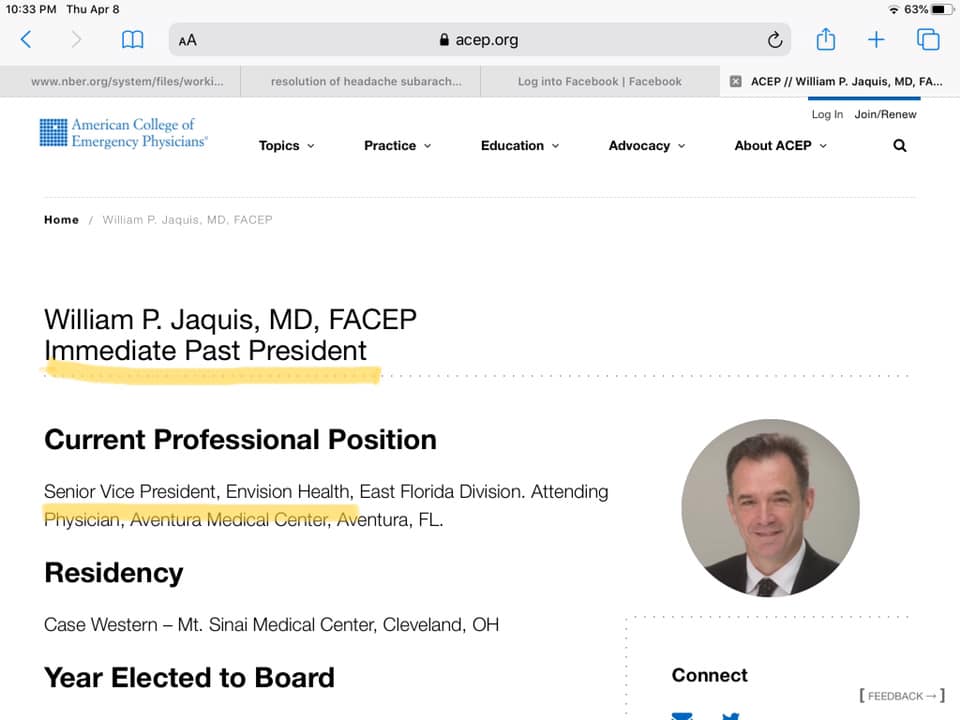The height and width of the screenshot is (720, 960).
Task: Close the ACEP William P. Jaquis tab
Action: [735, 82]
